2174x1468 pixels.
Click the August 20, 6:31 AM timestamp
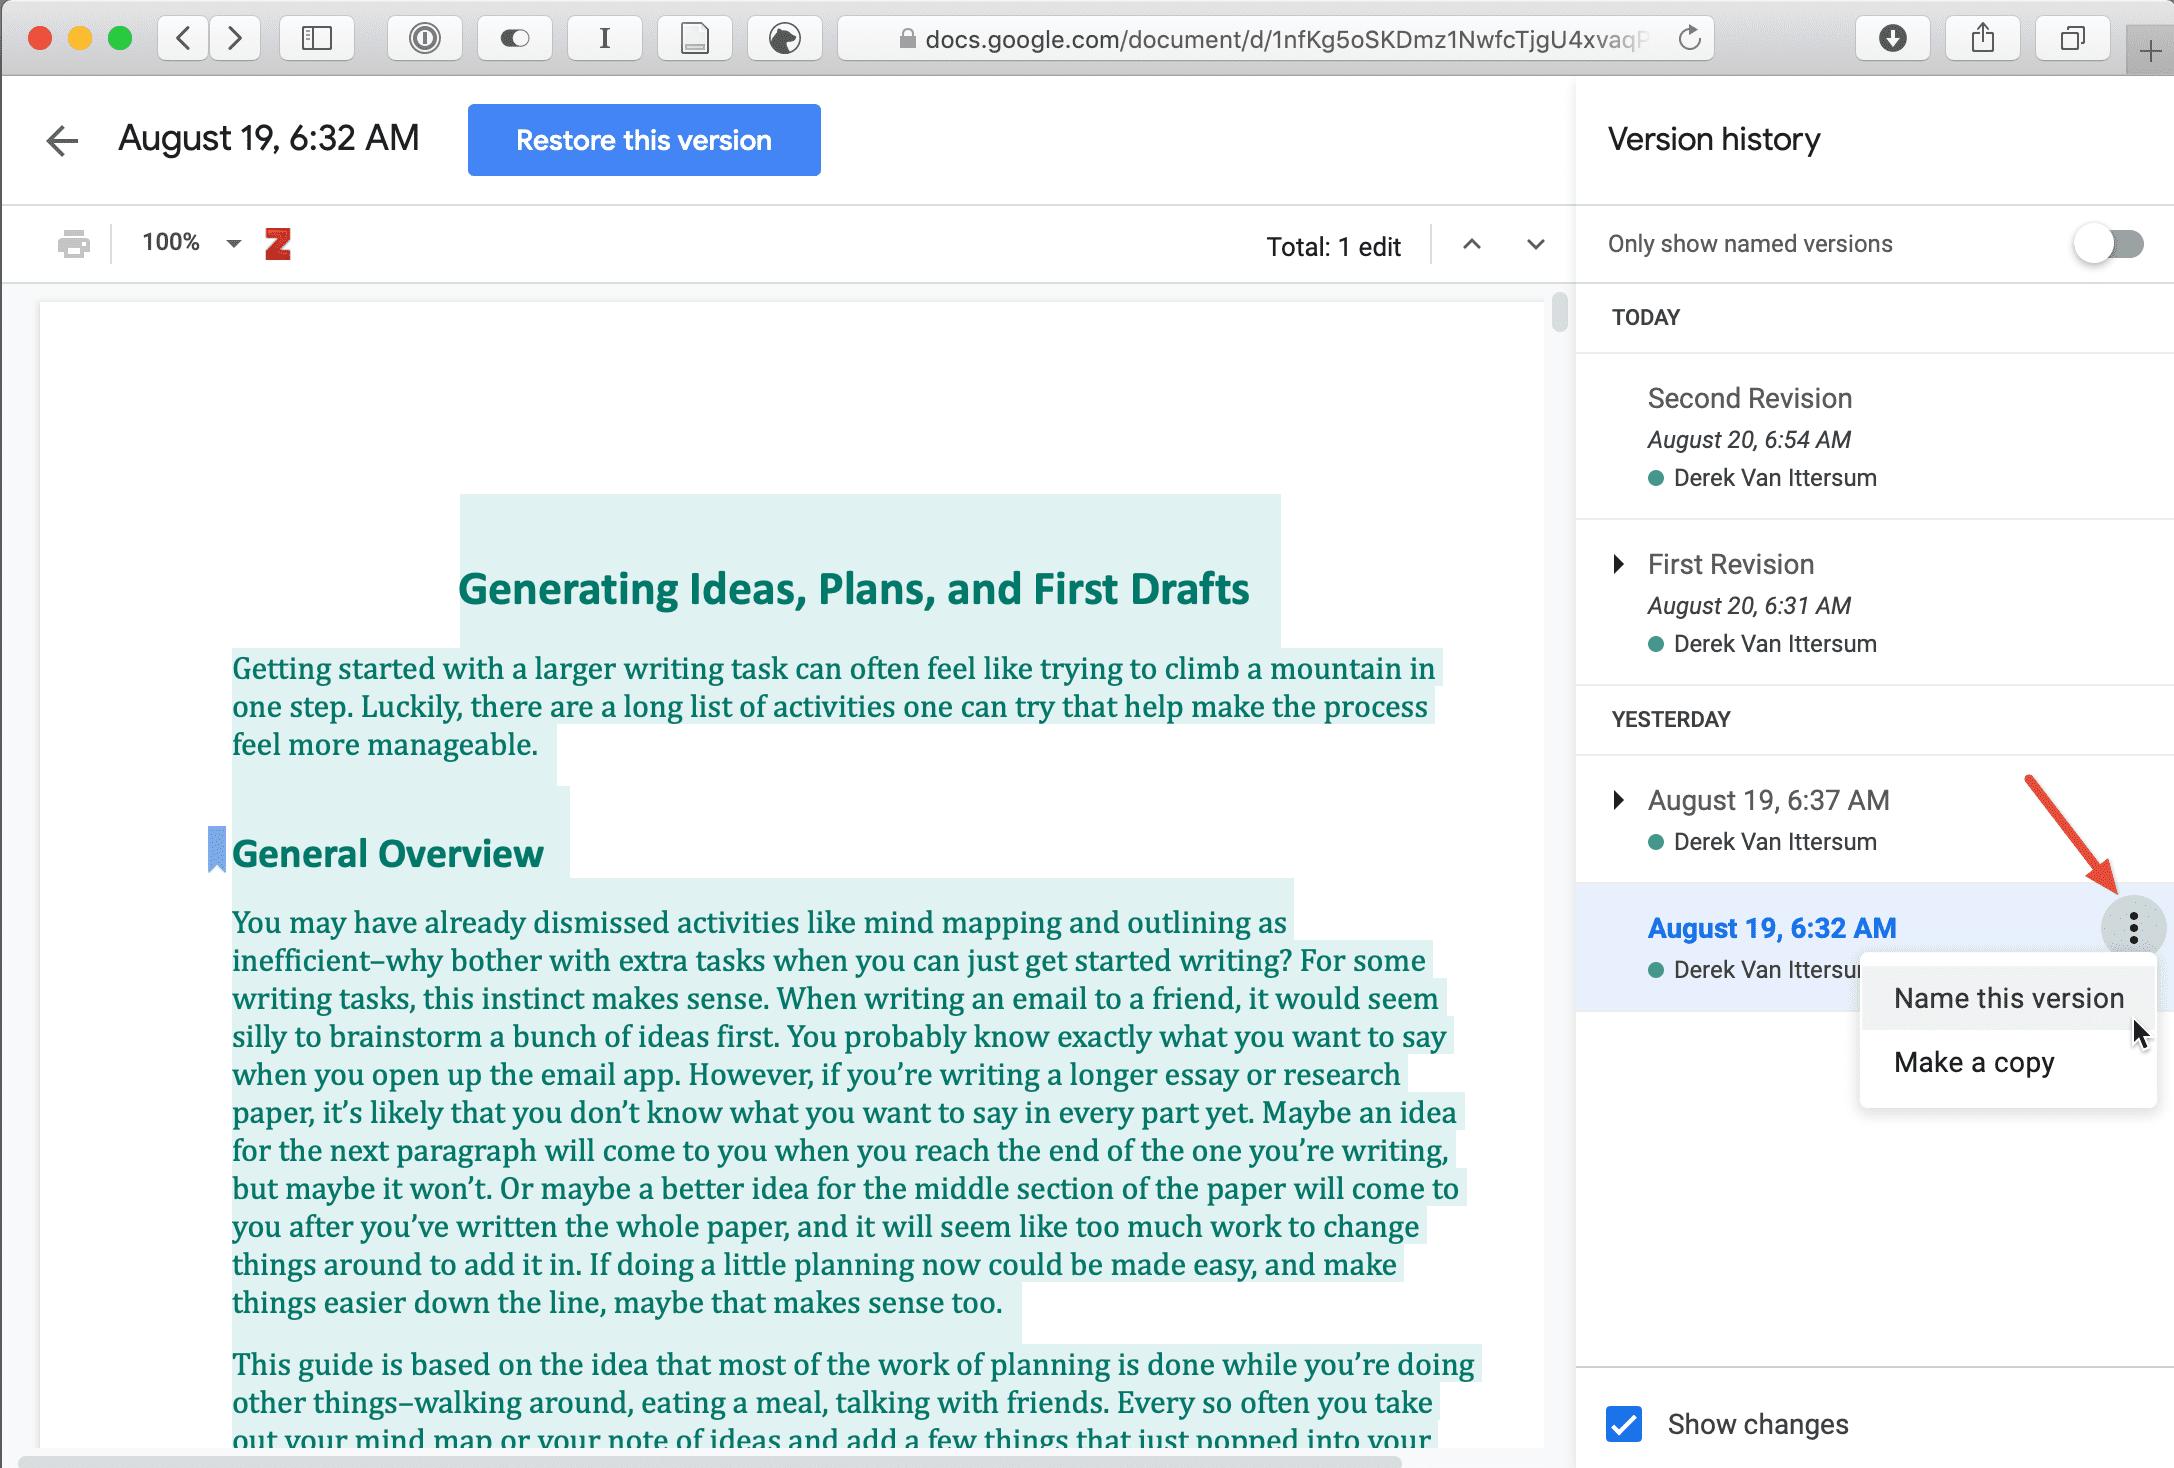click(1749, 606)
